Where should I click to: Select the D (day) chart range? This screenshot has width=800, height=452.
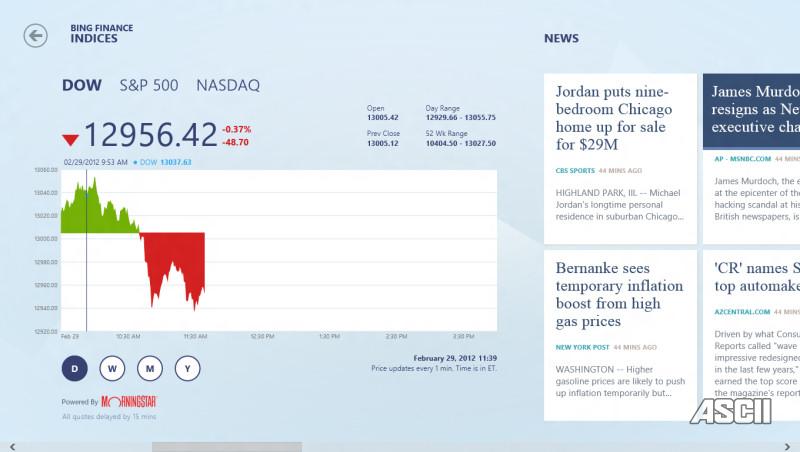(x=73, y=369)
